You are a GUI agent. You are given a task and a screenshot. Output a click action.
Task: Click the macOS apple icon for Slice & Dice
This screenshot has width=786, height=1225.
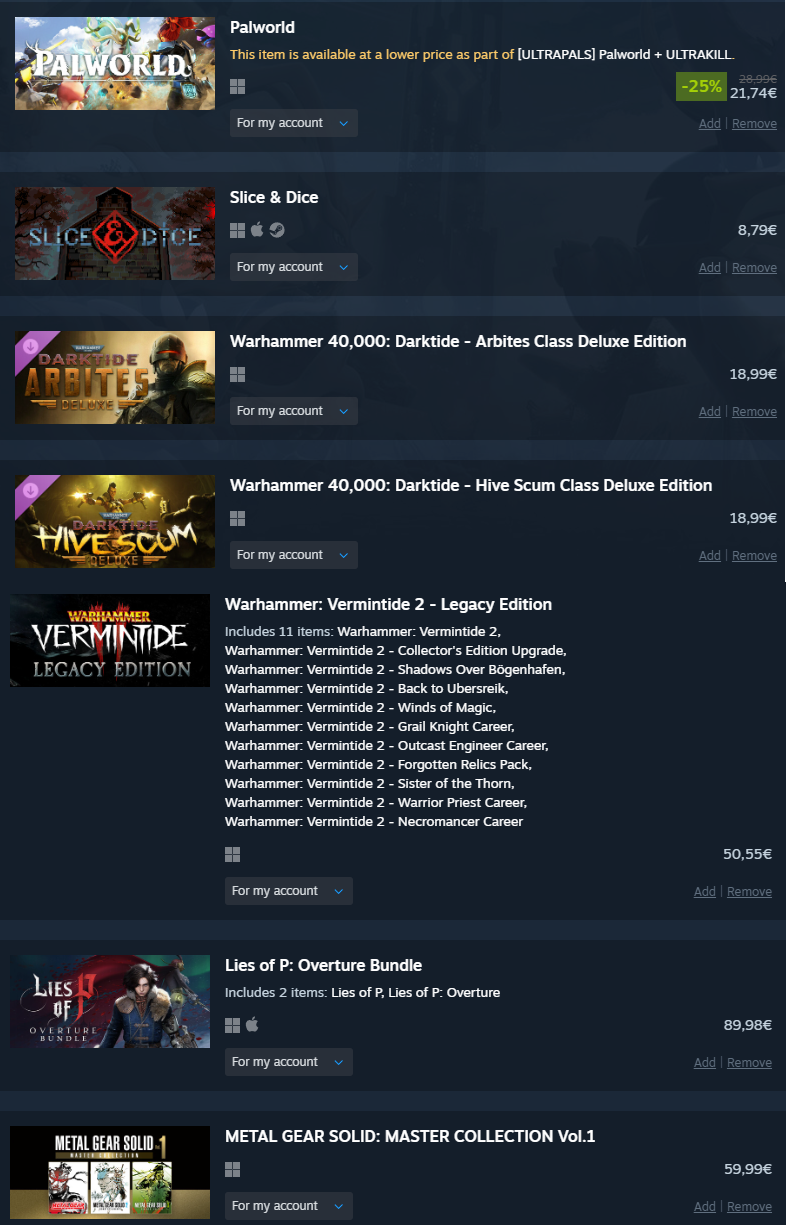pos(257,230)
